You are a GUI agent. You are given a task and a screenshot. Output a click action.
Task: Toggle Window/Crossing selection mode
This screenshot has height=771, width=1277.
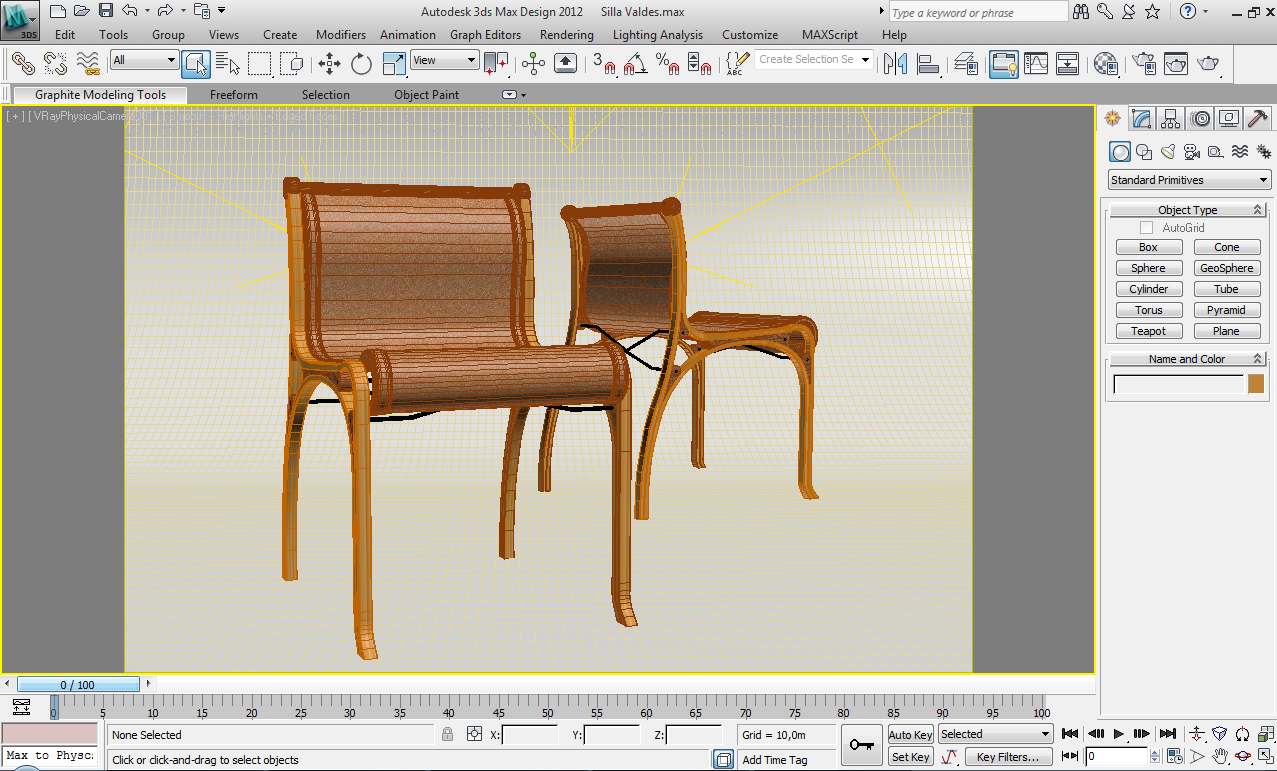292,64
